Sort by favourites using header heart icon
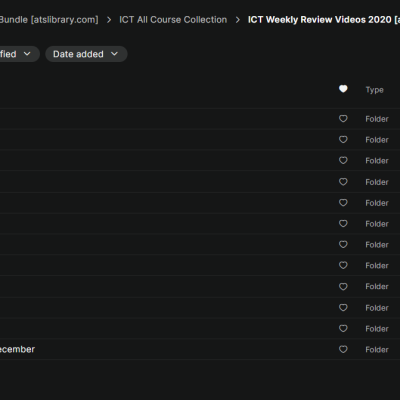This screenshot has height=400, width=400. [343, 89]
